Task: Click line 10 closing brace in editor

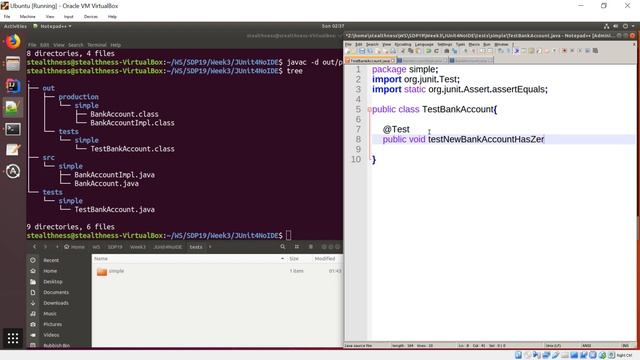Action: (x=374, y=159)
